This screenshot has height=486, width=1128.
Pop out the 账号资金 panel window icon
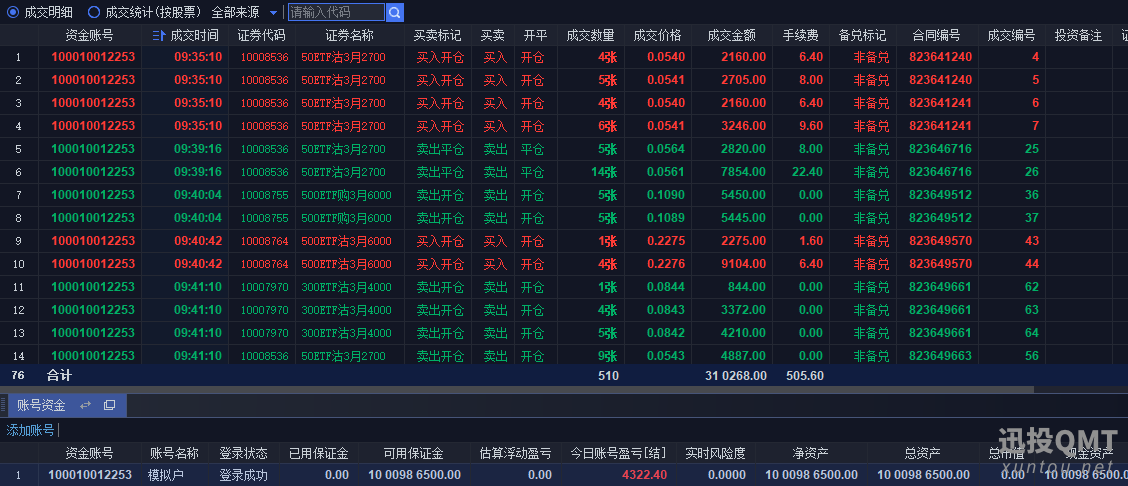click(x=109, y=405)
